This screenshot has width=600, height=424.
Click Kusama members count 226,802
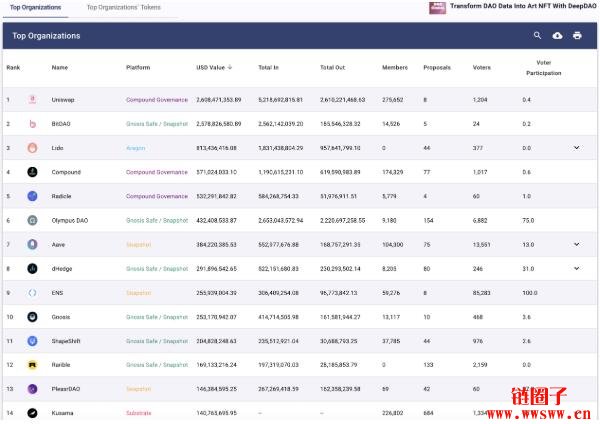pos(393,413)
